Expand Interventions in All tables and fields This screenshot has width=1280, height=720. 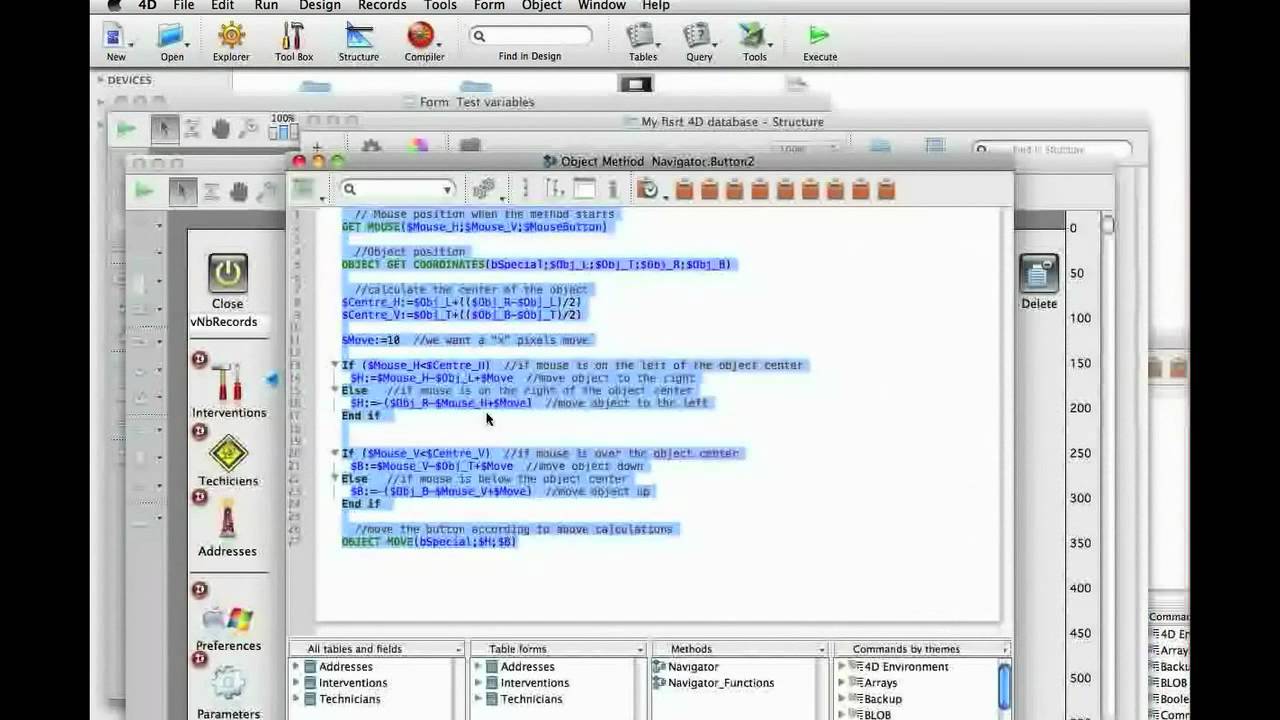click(x=296, y=683)
